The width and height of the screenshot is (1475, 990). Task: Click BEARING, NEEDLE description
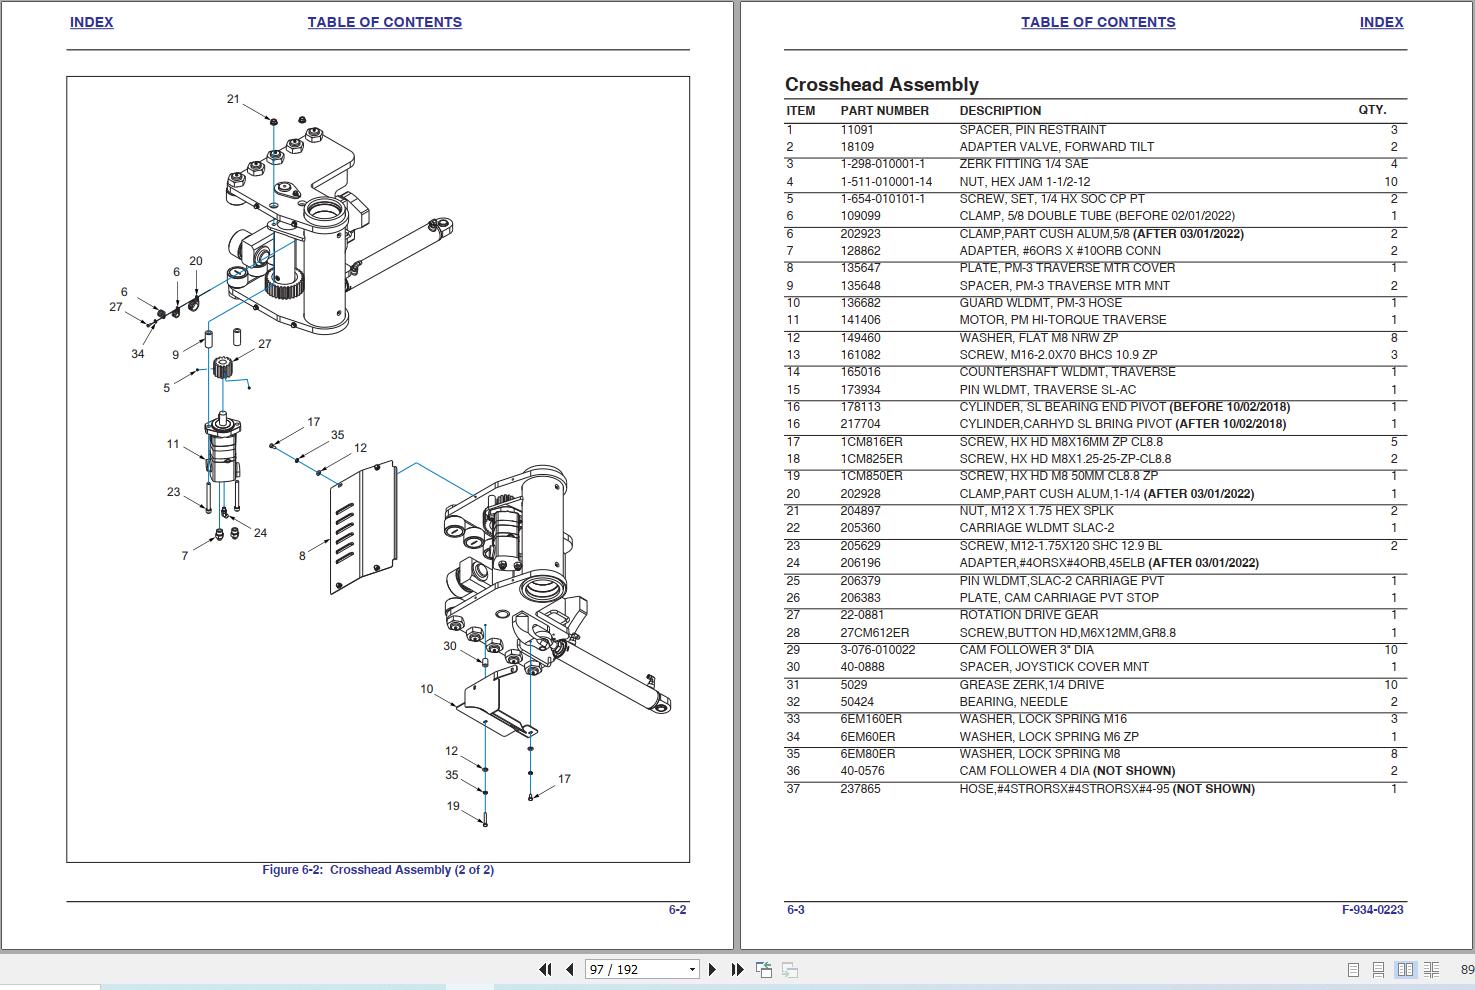coord(1014,702)
